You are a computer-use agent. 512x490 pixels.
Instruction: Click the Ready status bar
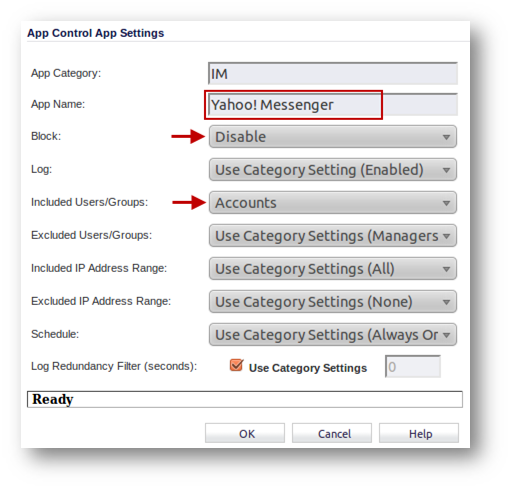point(245,399)
